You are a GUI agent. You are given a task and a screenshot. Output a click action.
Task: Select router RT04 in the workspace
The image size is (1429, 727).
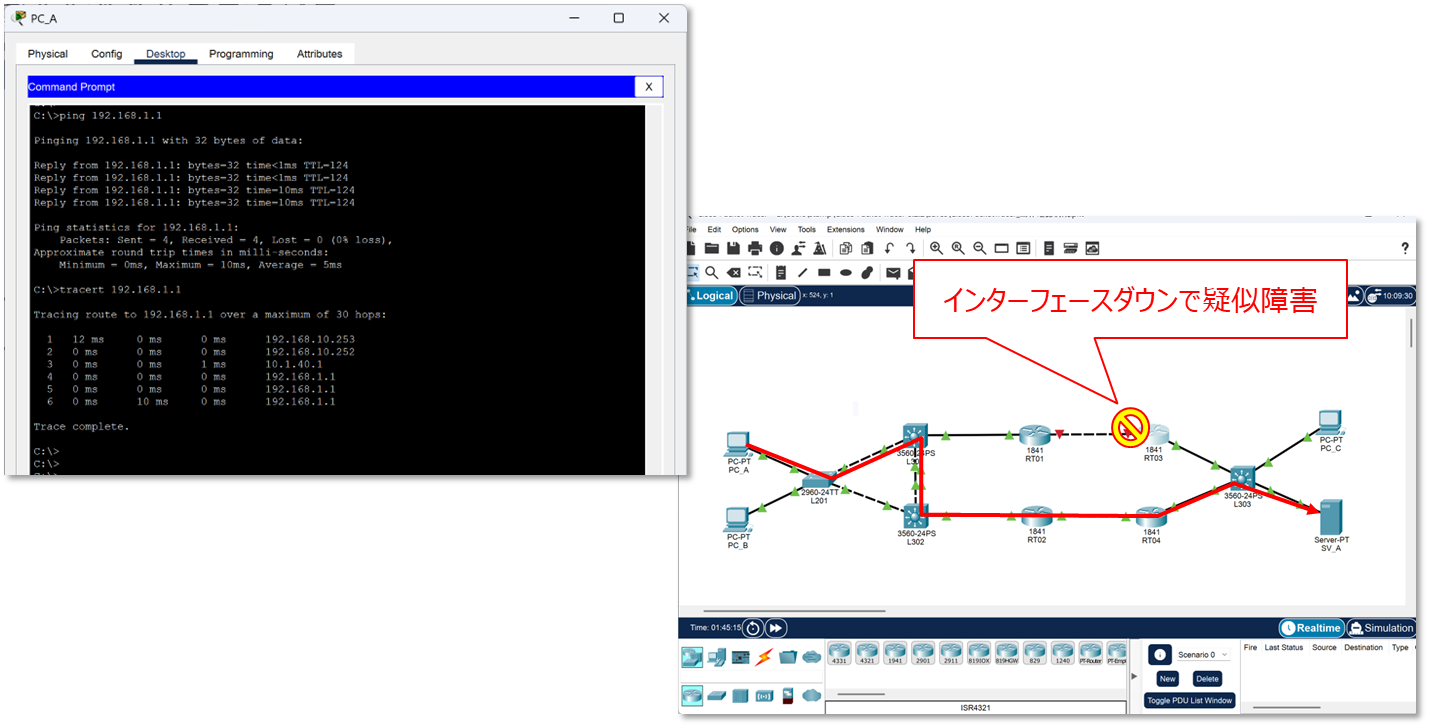coord(1151,517)
